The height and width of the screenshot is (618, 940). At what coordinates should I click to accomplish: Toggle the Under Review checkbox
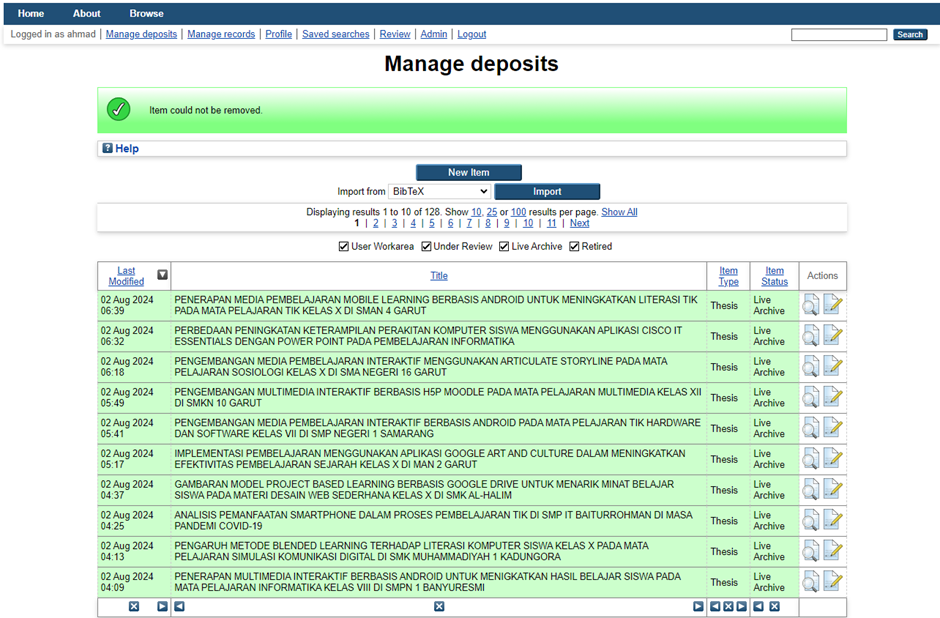click(x=426, y=247)
